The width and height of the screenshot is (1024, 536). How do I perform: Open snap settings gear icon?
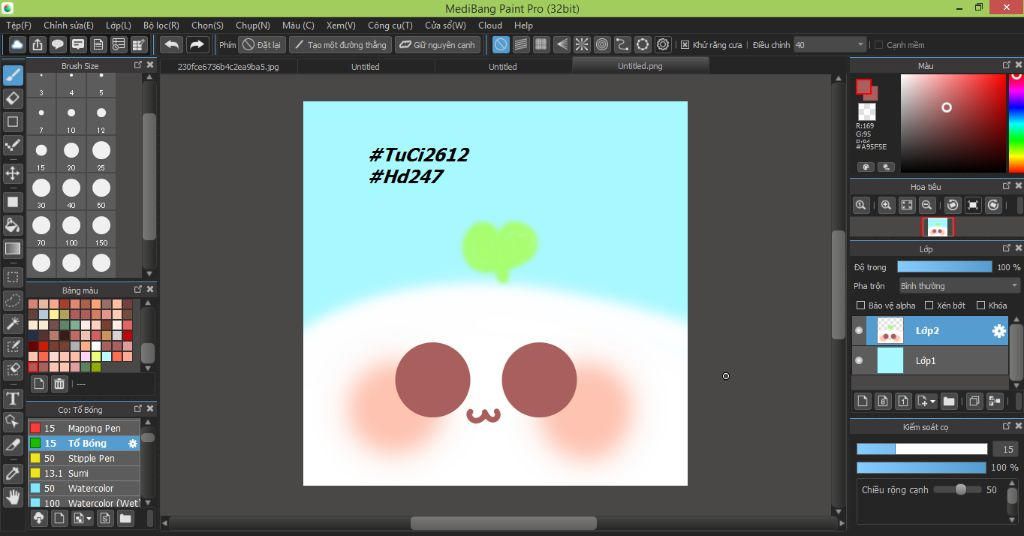tap(663, 44)
